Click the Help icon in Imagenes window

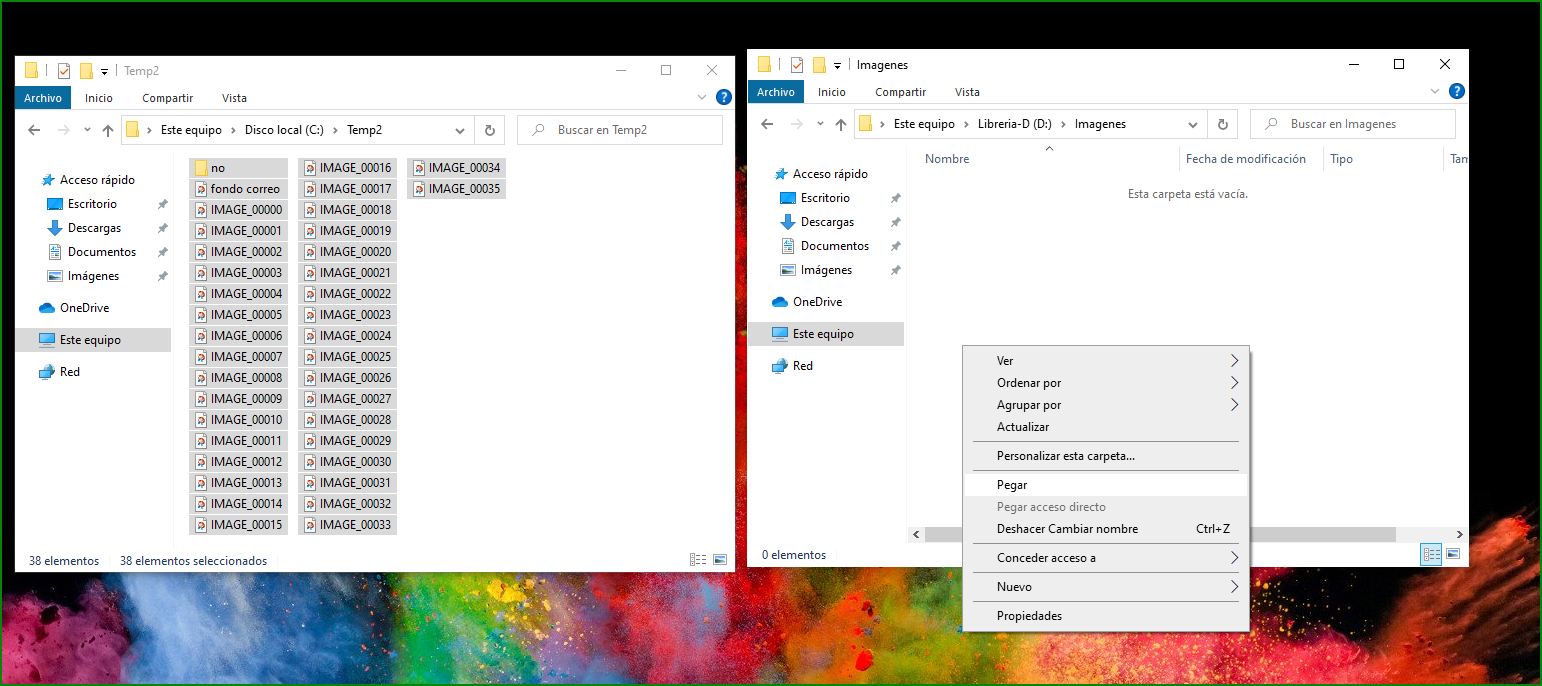[1457, 92]
